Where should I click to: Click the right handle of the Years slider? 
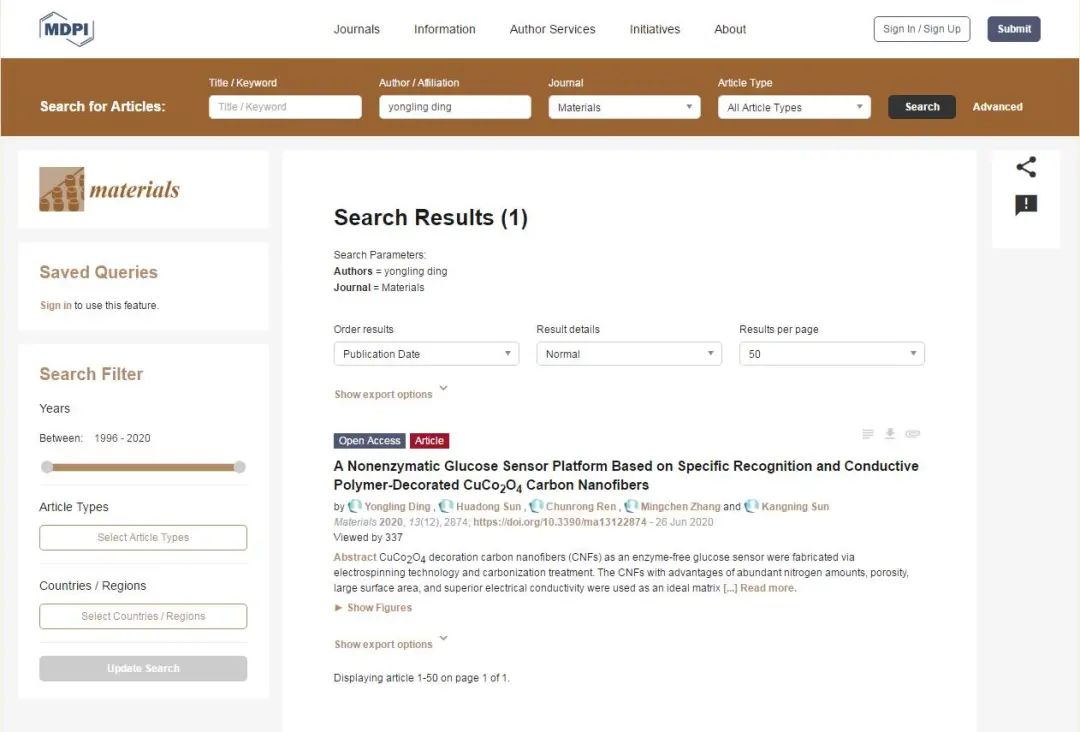pyautogui.click(x=239, y=467)
